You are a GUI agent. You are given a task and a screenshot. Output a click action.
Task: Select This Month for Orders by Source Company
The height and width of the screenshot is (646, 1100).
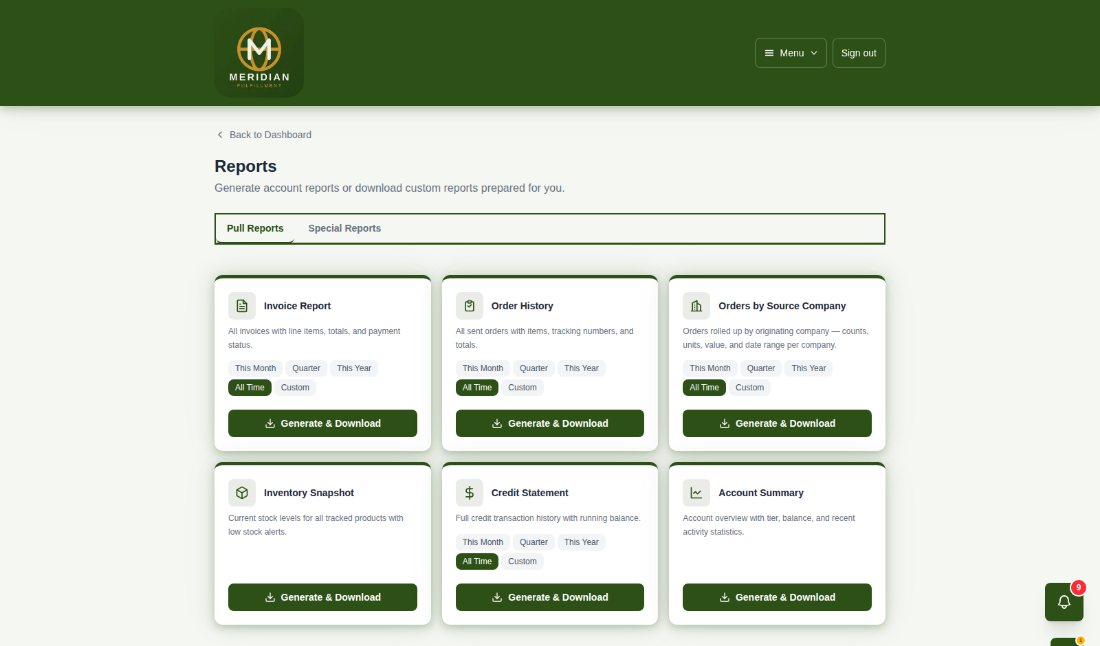tap(710, 368)
